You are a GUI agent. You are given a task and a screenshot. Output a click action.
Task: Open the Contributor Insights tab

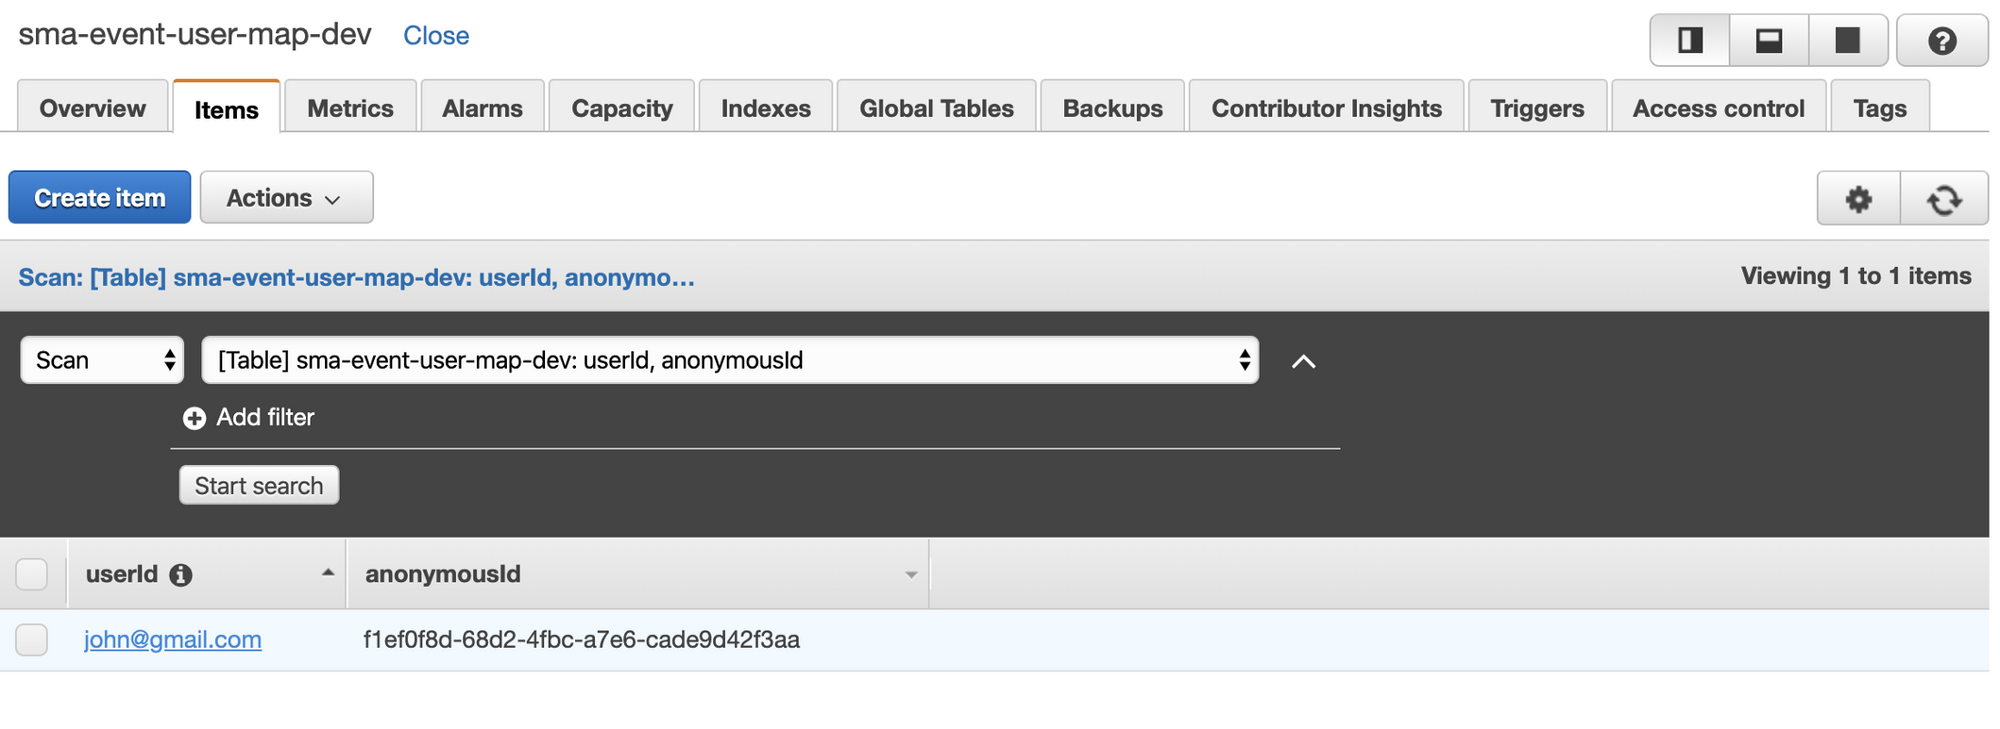click(x=1326, y=107)
